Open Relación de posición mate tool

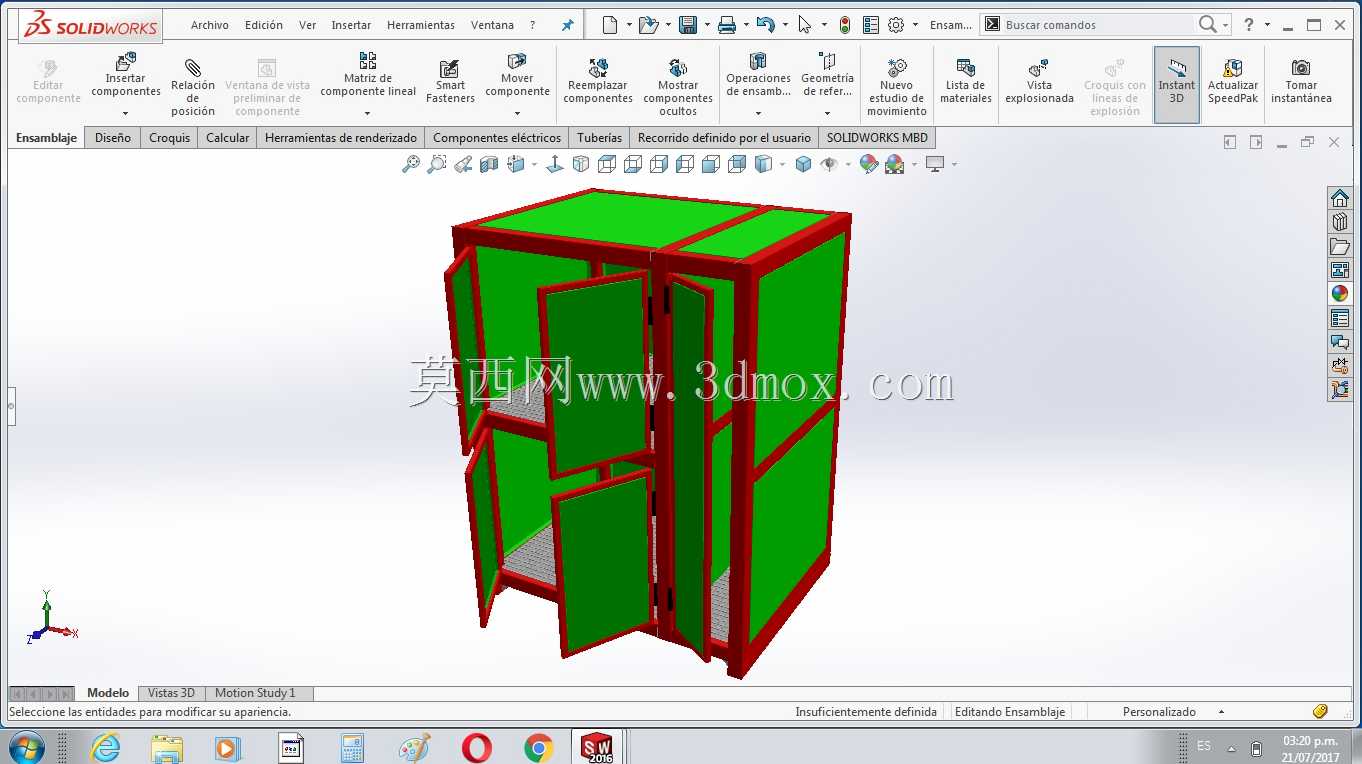(193, 86)
